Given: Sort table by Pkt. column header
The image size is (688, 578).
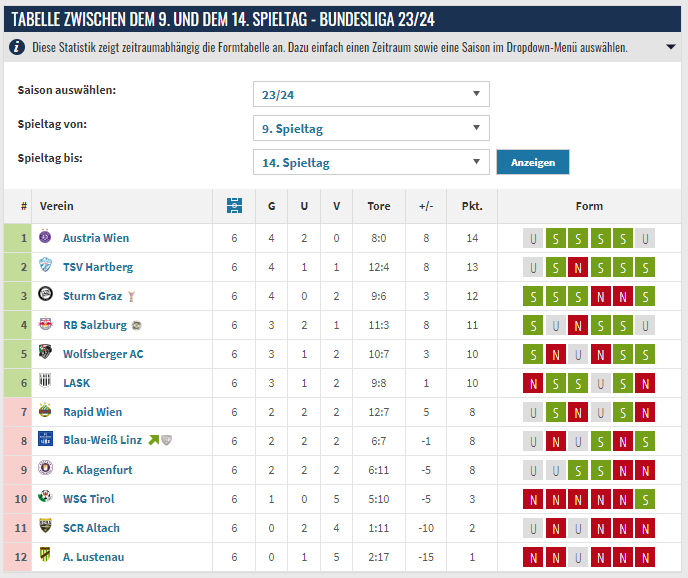Looking at the screenshot, I should pos(472,206).
